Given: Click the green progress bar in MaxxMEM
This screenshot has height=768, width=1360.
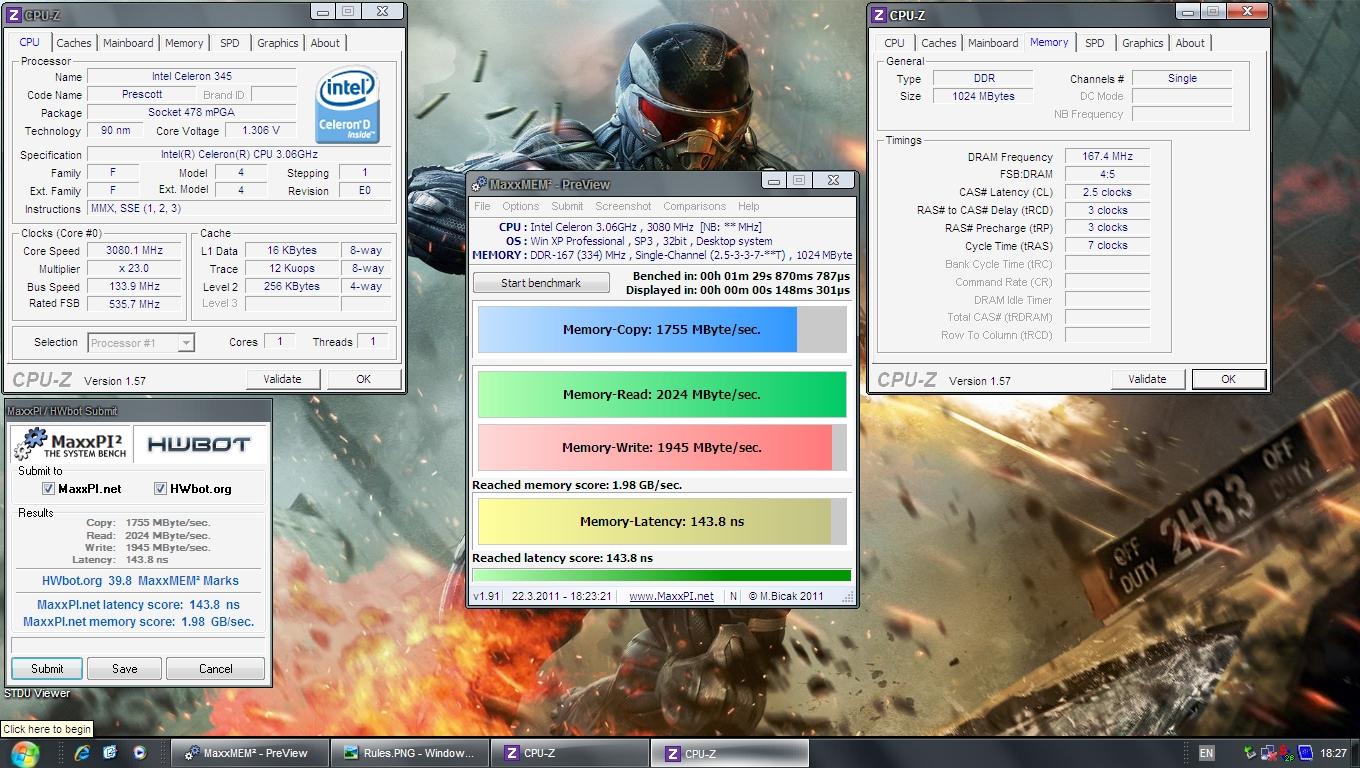Looking at the screenshot, I should coord(662,576).
